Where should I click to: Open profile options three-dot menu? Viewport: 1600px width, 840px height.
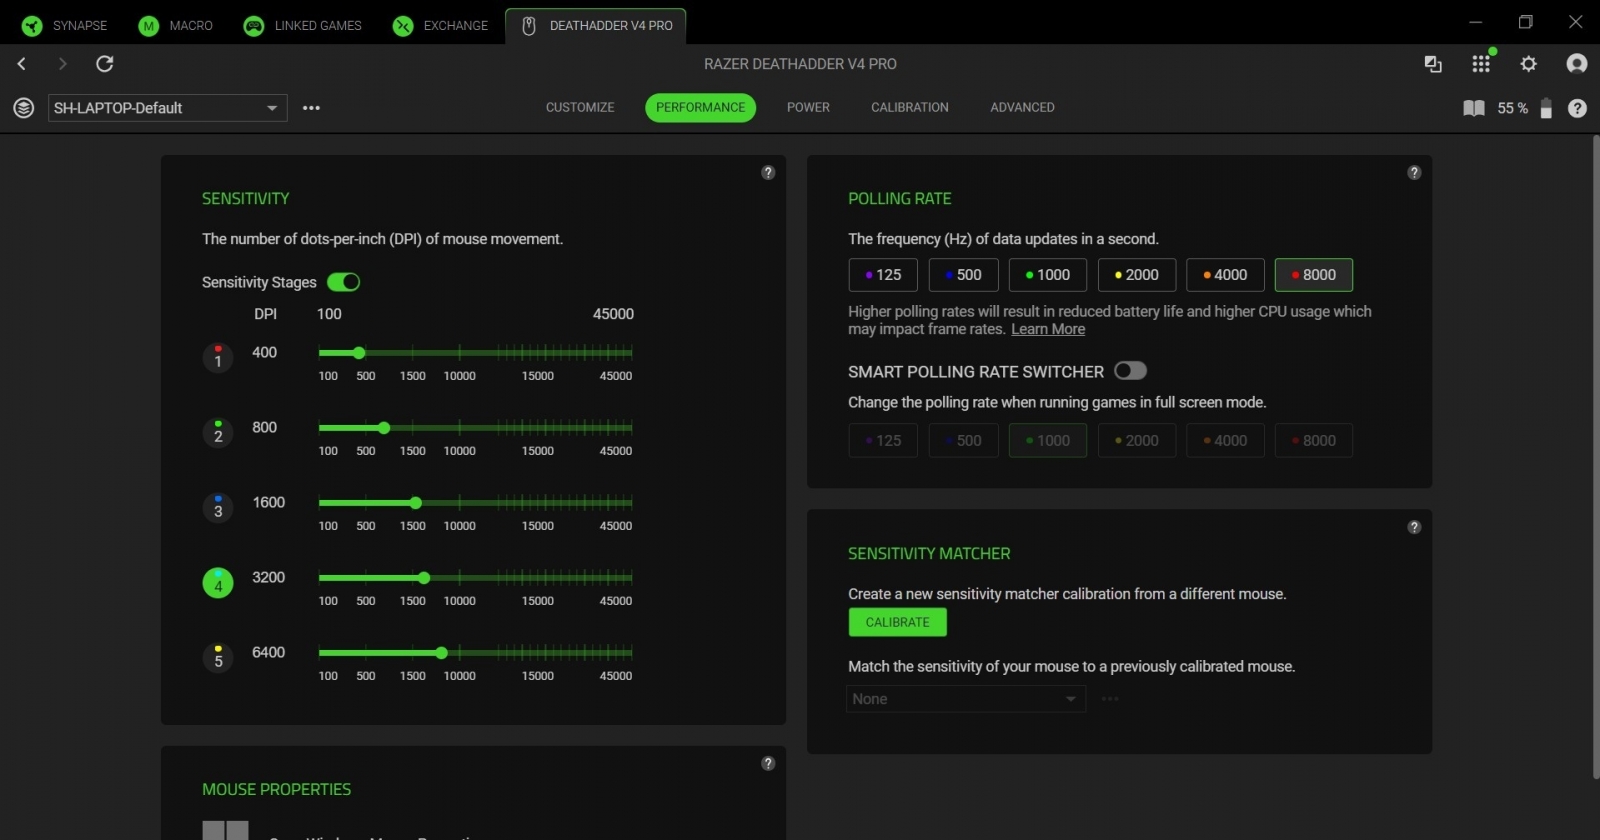pyautogui.click(x=311, y=108)
